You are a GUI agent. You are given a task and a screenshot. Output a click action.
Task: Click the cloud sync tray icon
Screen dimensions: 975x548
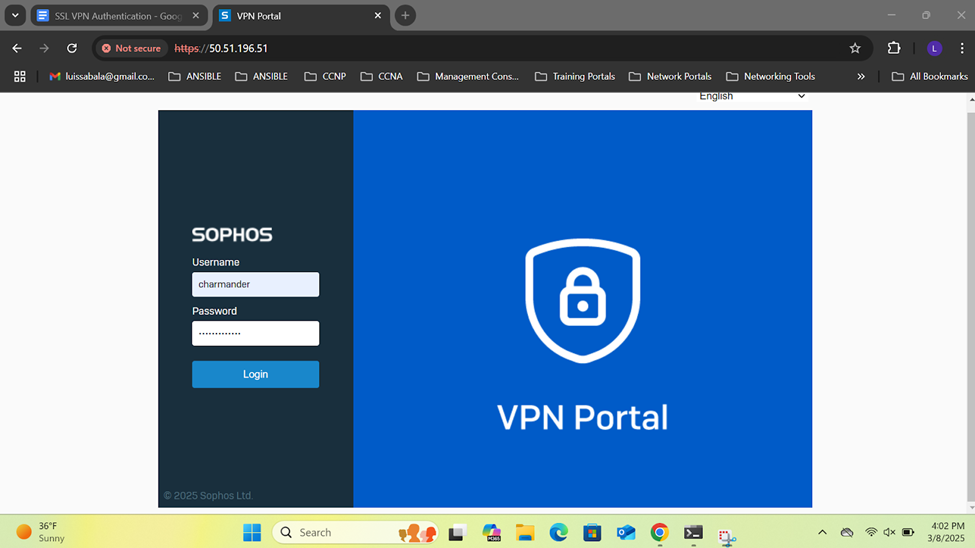[847, 532]
